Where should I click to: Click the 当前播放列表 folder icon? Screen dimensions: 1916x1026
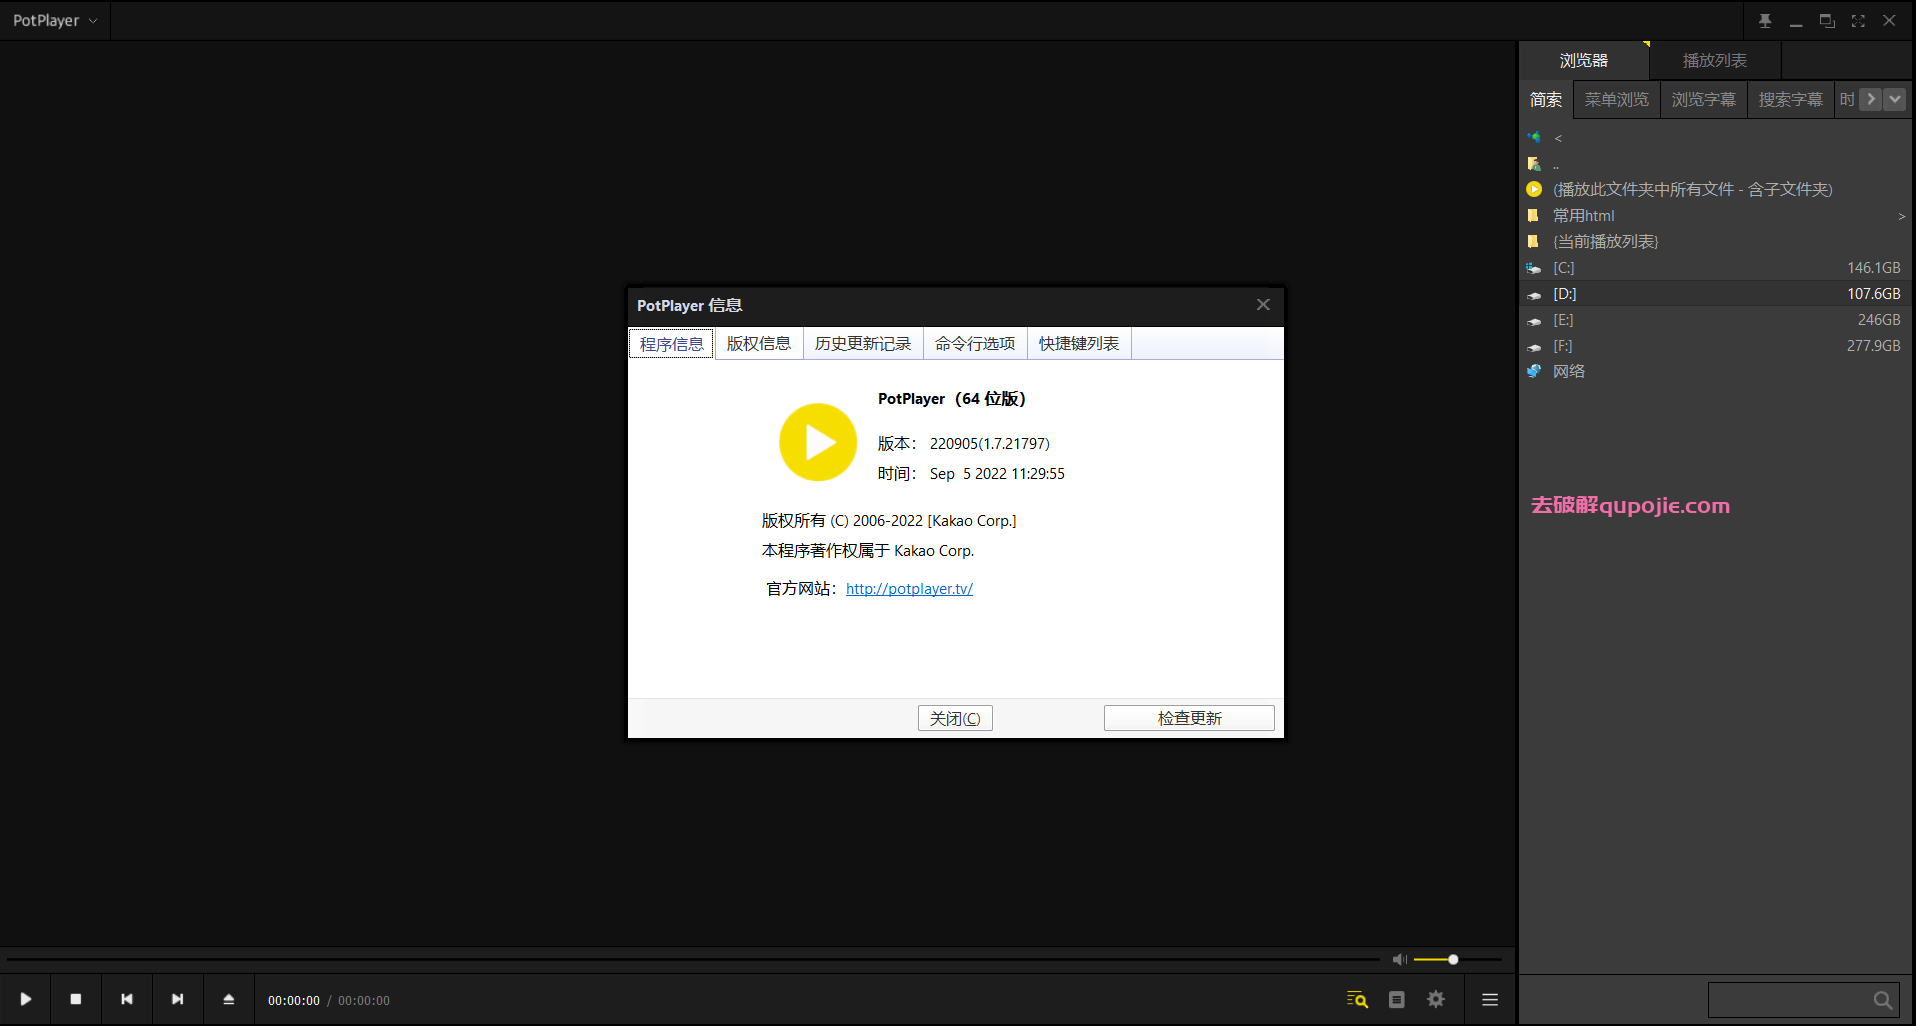(1533, 242)
